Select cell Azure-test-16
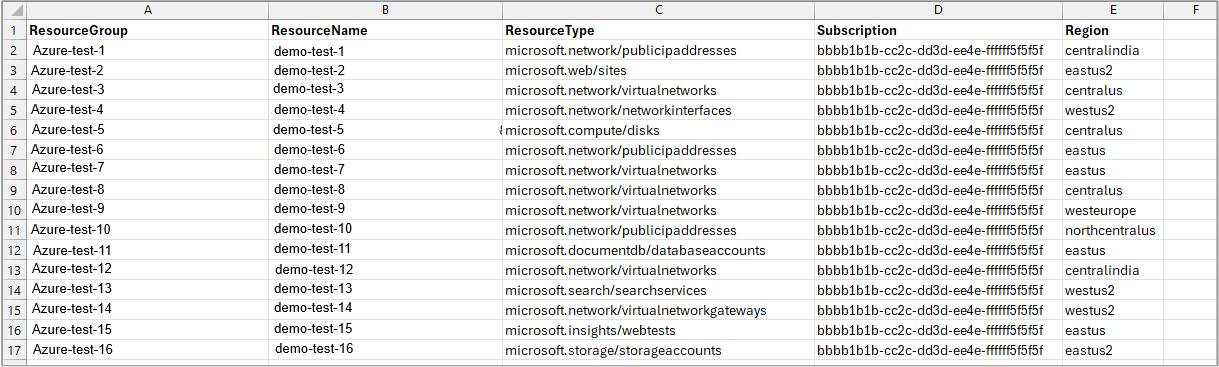The image size is (1219, 367). coord(148,350)
